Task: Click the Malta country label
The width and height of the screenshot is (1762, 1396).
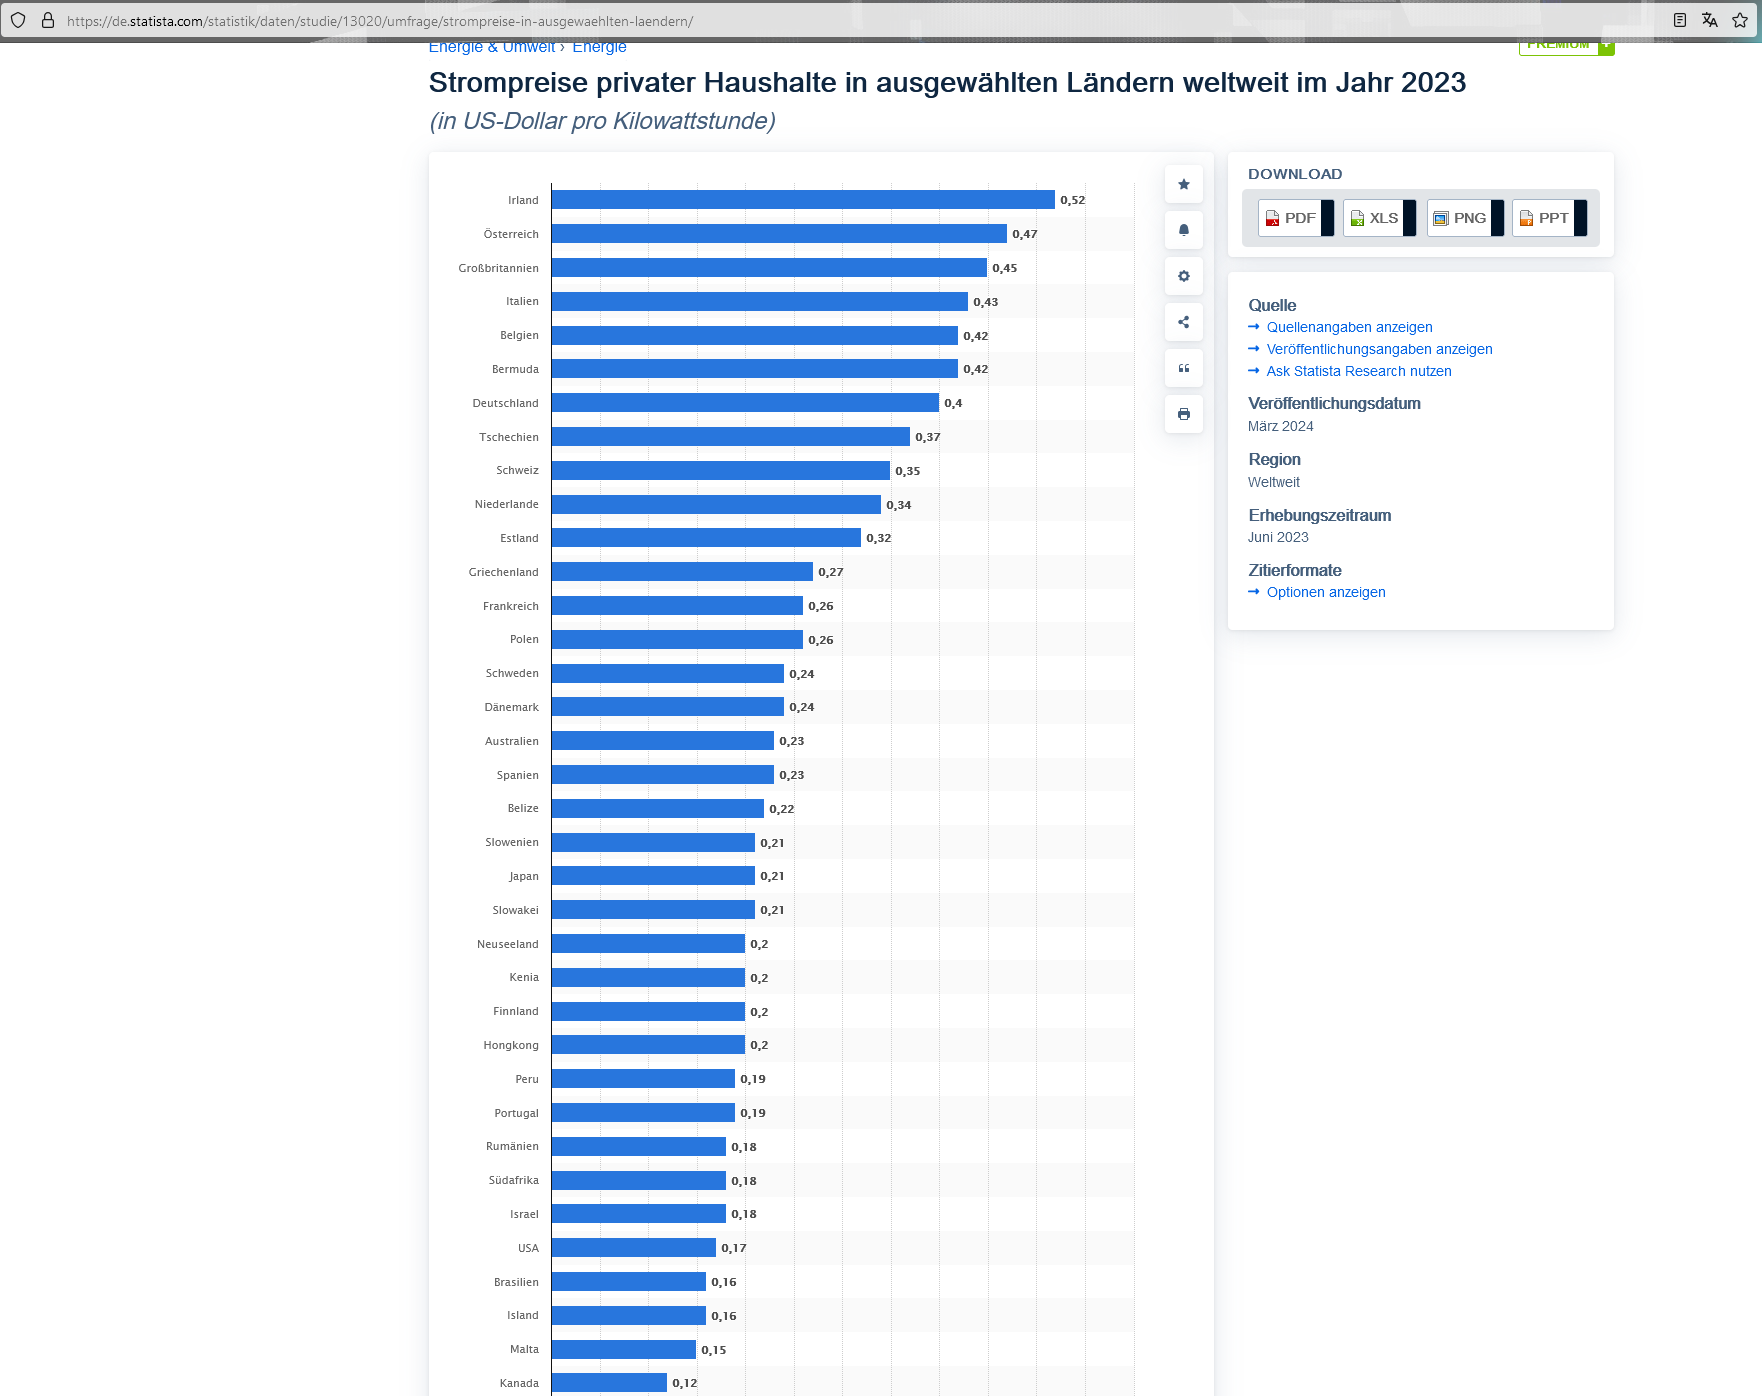Action: tap(524, 1349)
